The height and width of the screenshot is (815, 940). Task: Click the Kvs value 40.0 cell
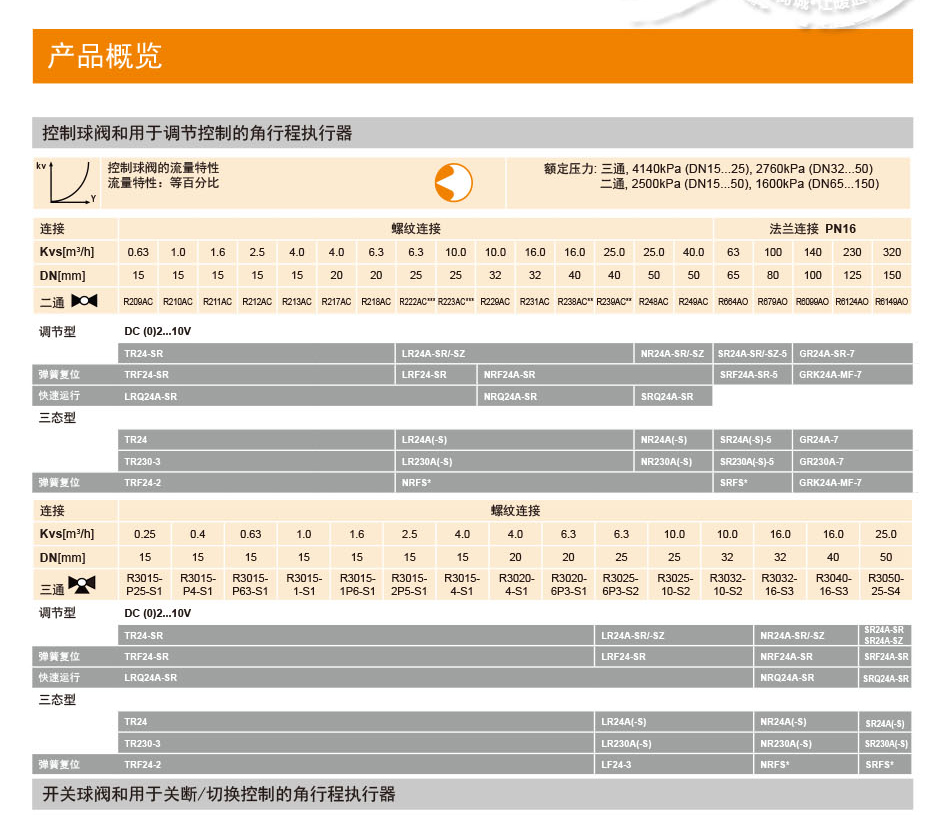694,252
